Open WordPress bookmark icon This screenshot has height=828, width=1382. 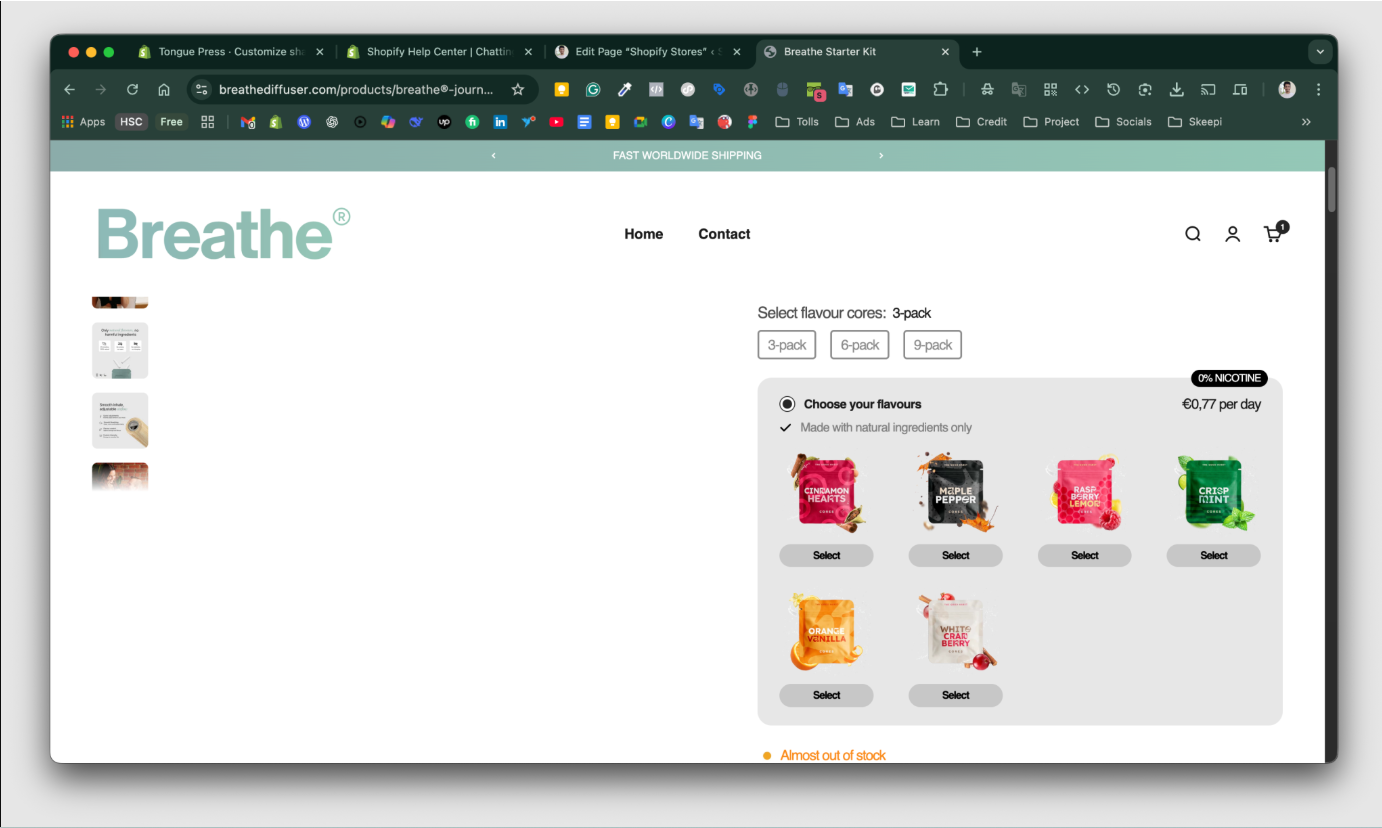tap(304, 122)
